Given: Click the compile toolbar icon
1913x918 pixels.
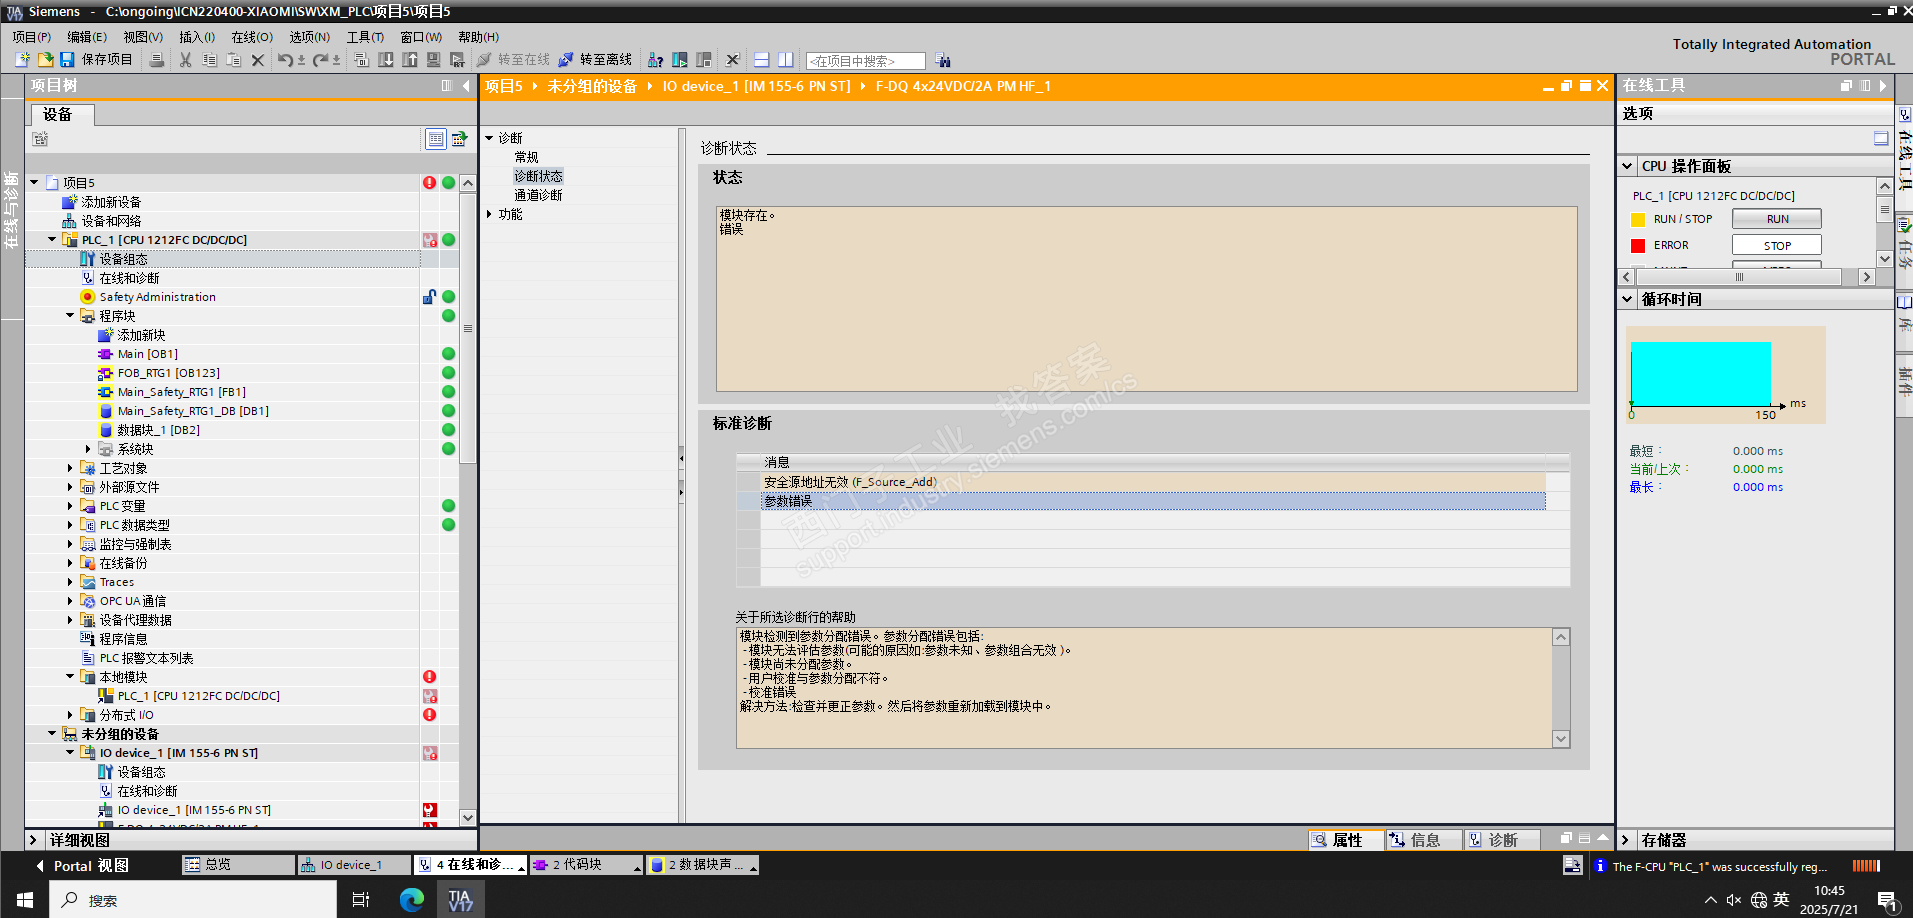Looking at the screenshot, I should tap(362, 60).
